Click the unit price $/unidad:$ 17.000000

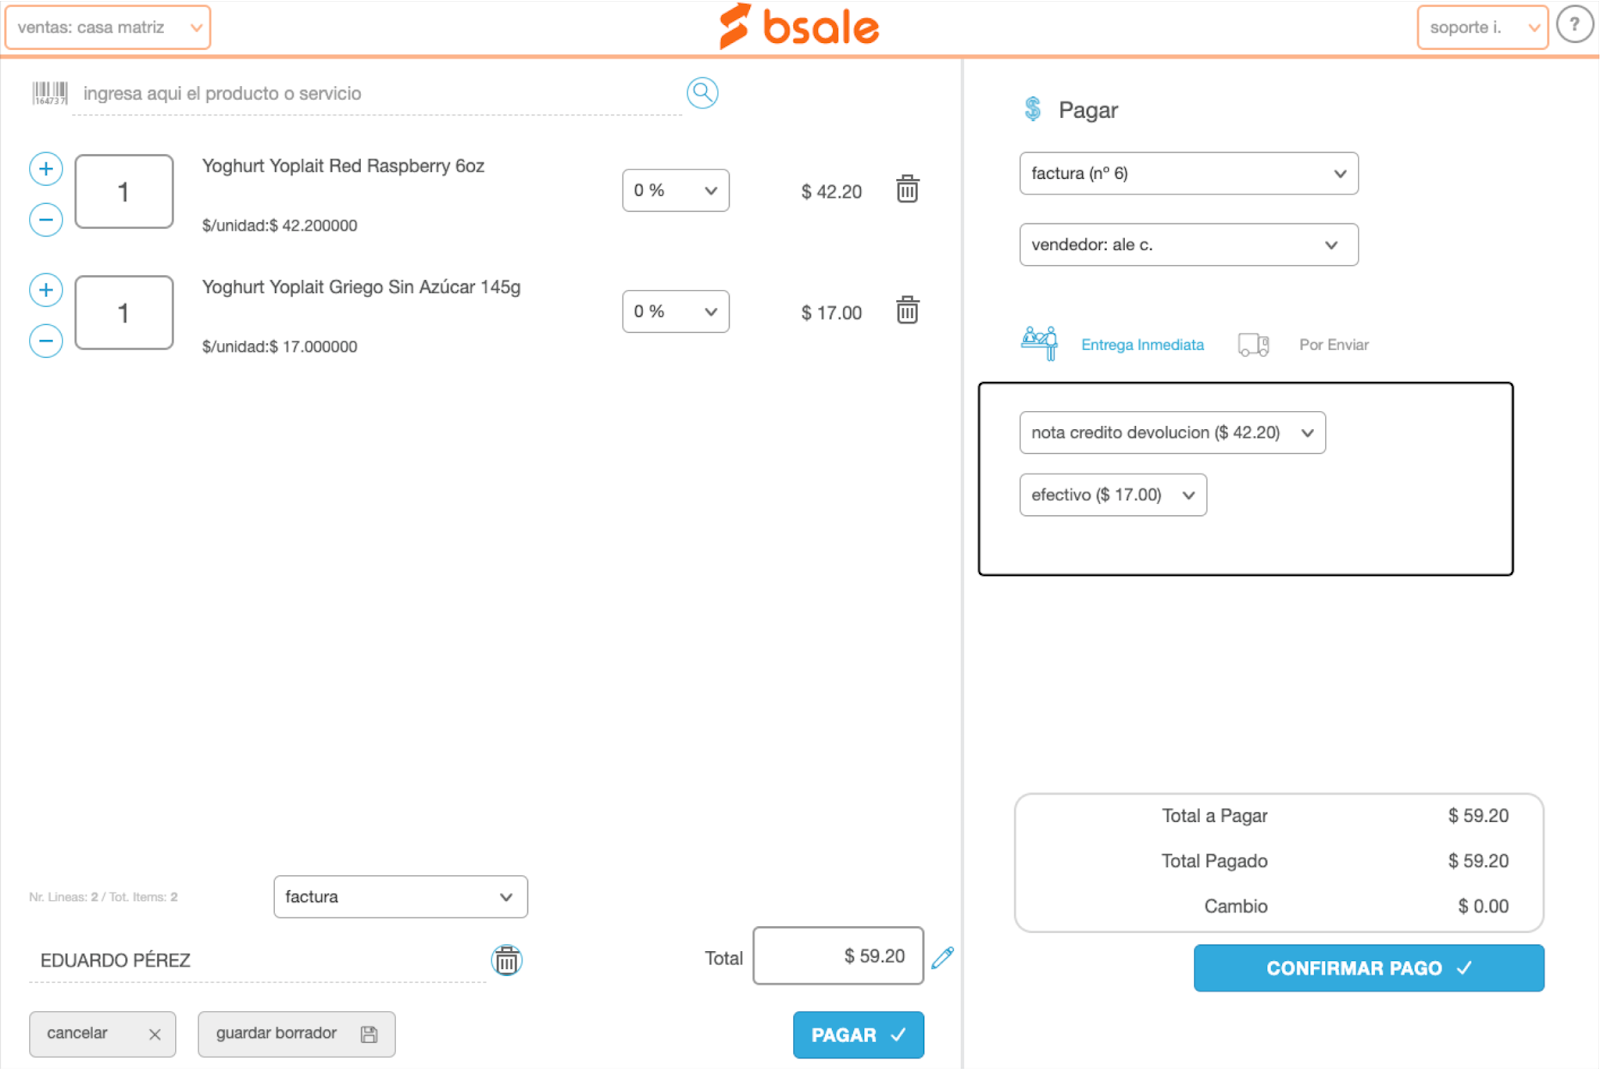[x=279, y=347]
